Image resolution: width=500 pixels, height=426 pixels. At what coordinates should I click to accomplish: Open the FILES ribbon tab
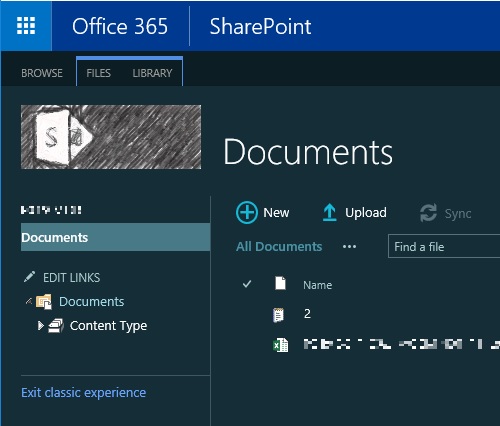pyautogui.click(x=98, y=73)
